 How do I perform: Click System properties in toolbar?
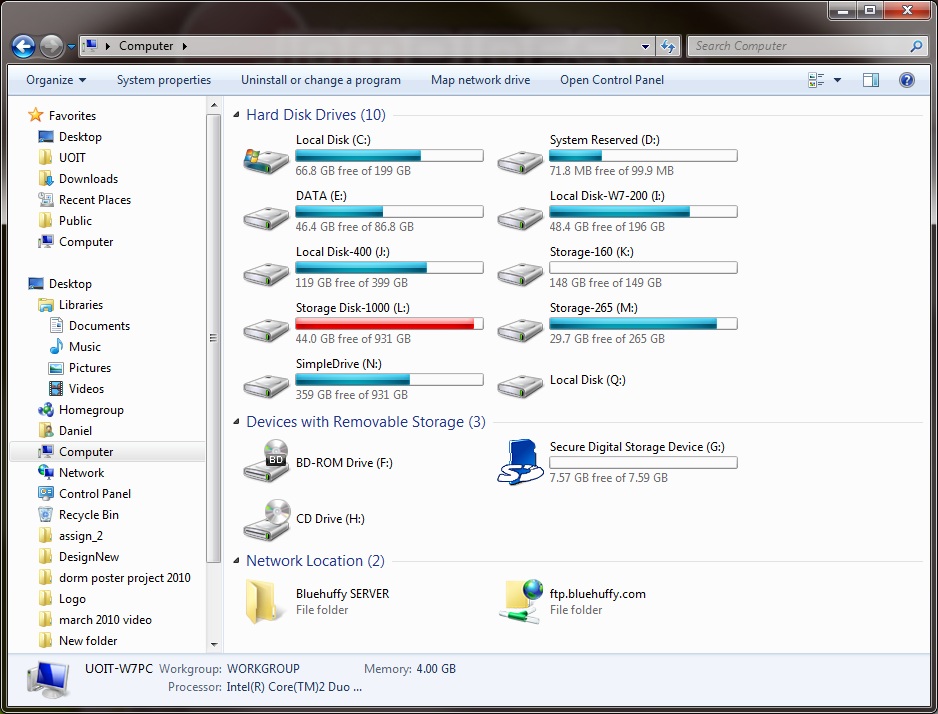[163, 80]
